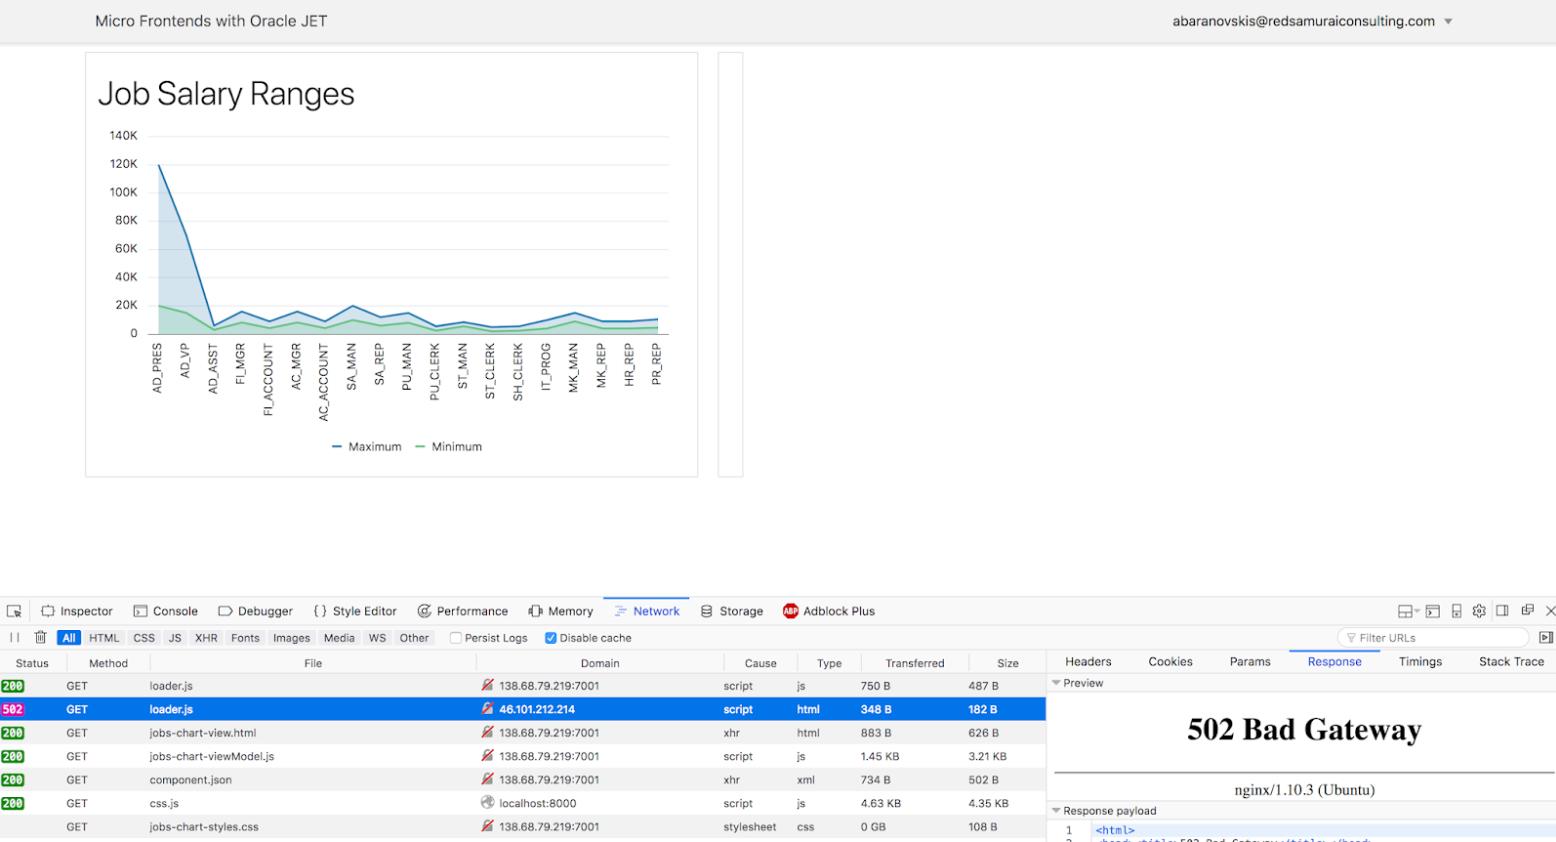The image size is (1556, 842).
Task: Switch to the Console tab
Action: click(x=166, y=611)
